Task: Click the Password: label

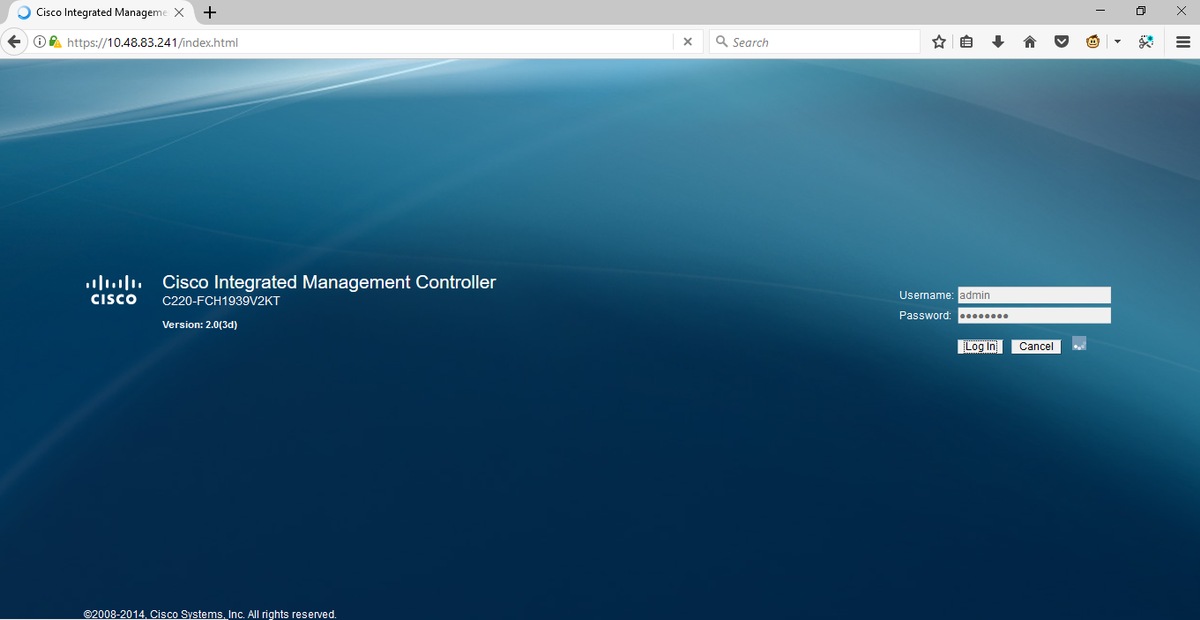Action: 925,316
